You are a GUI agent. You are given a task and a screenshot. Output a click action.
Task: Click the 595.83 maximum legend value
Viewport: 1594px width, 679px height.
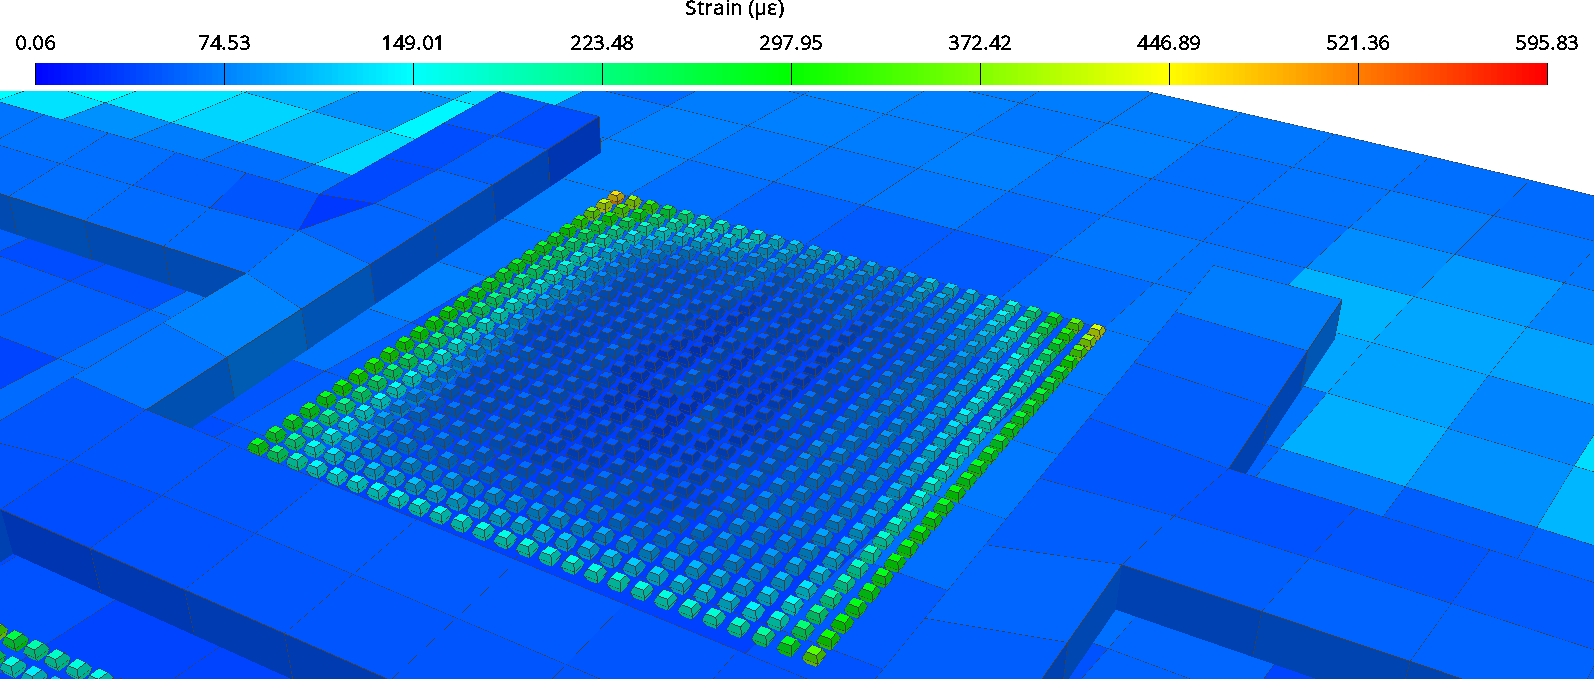coord(1547,43)
